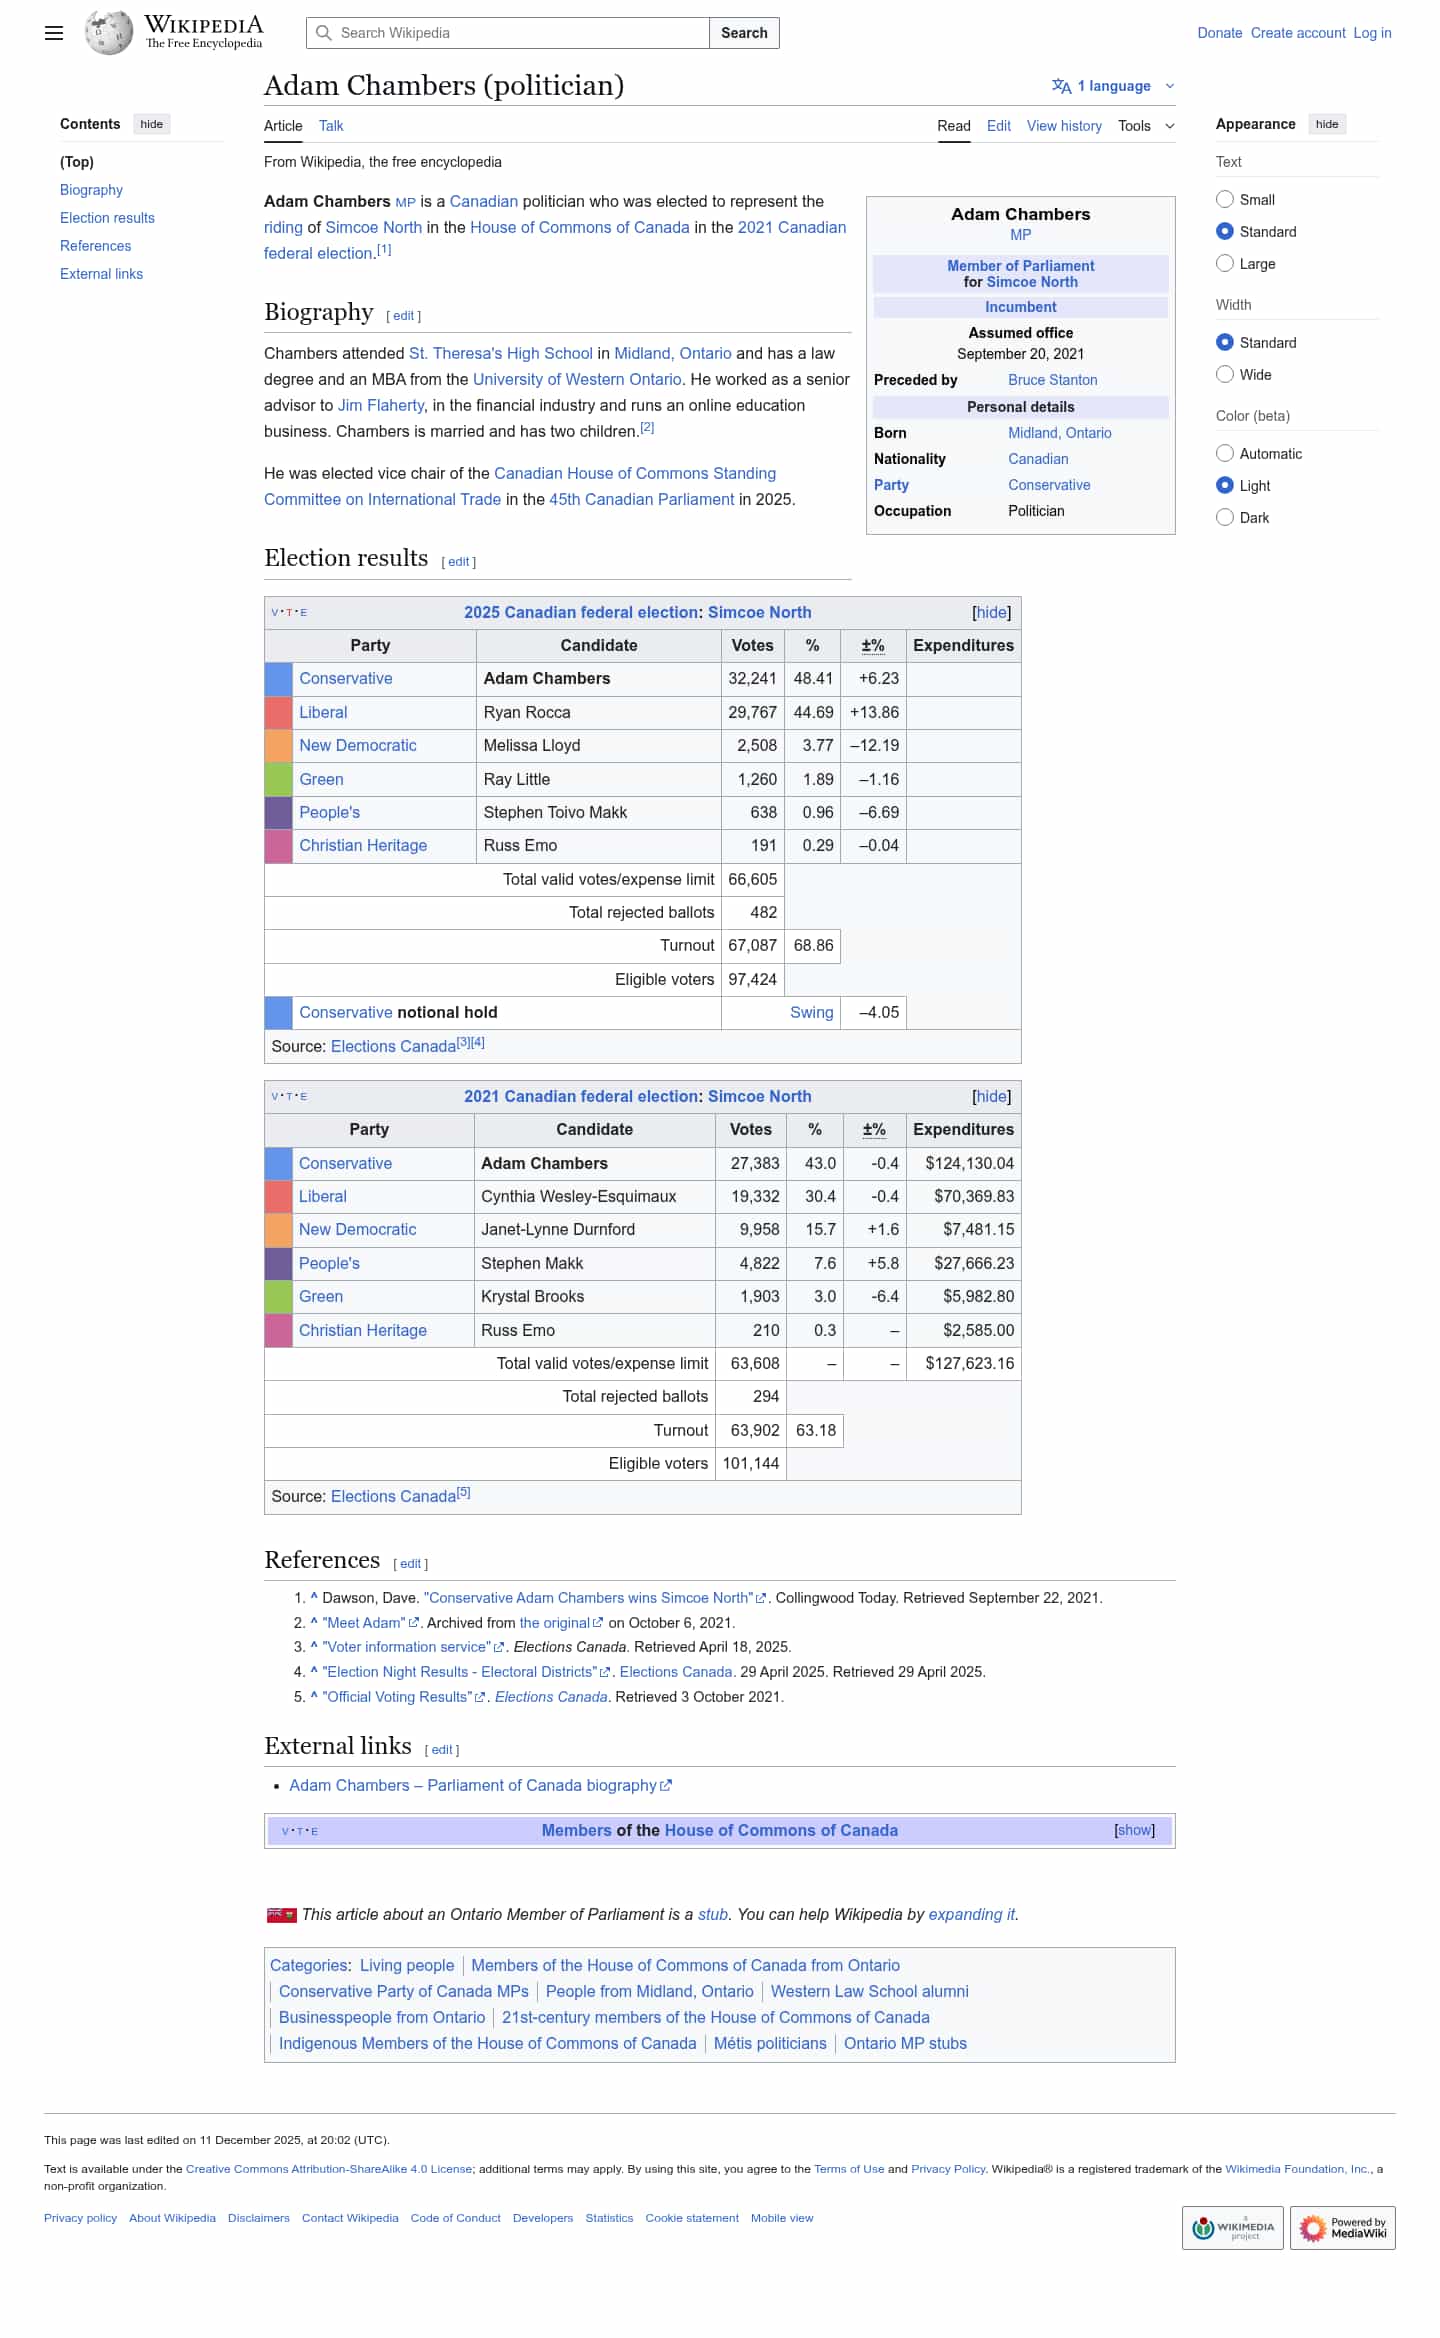Click the Ontario flag stub icon
Screen dimensions: 1440x2338
click(281, 1914)
